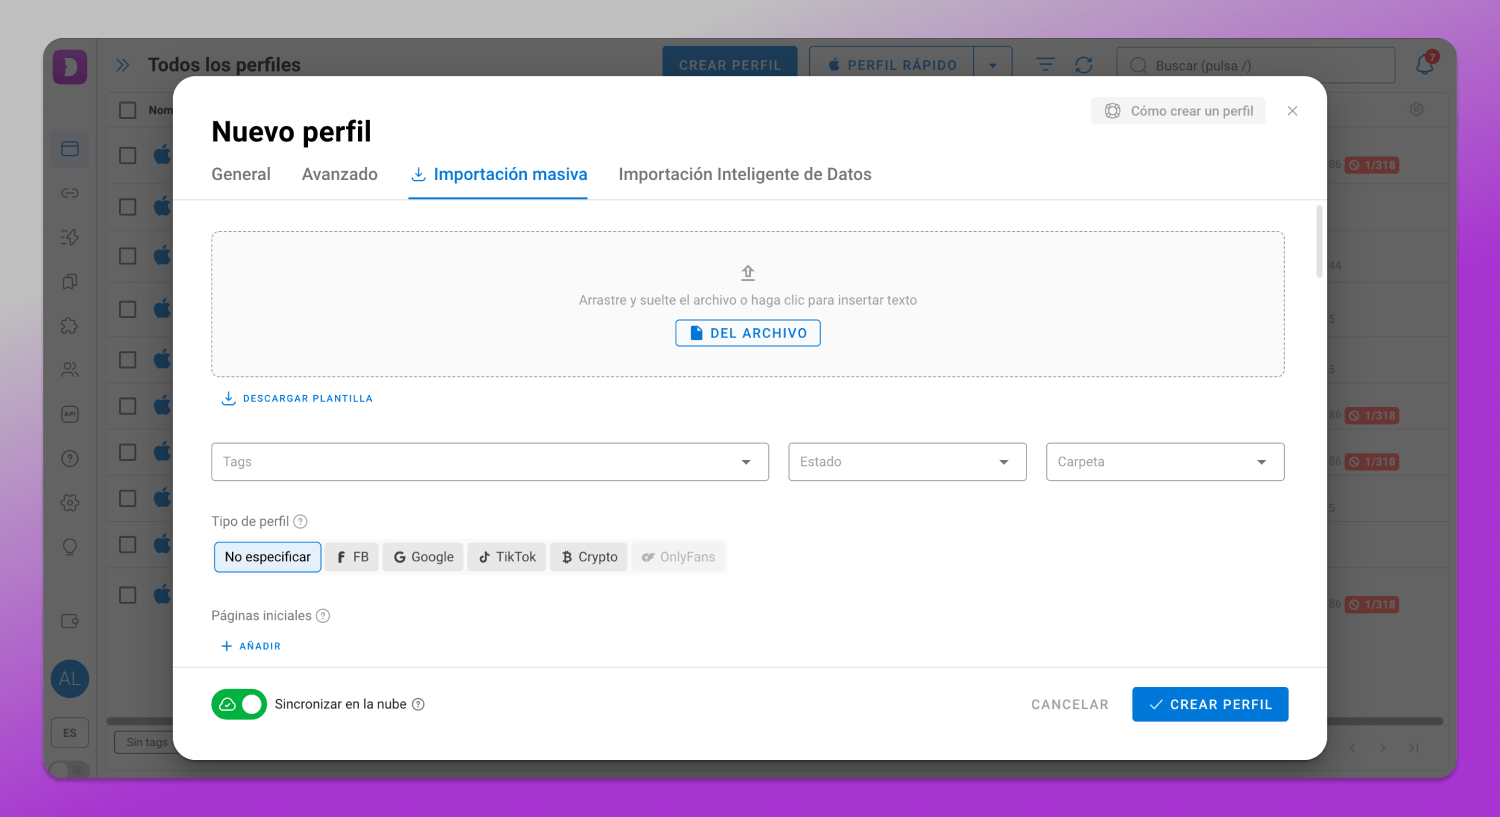Open the API icon in sidebar

tap(70, 414)
